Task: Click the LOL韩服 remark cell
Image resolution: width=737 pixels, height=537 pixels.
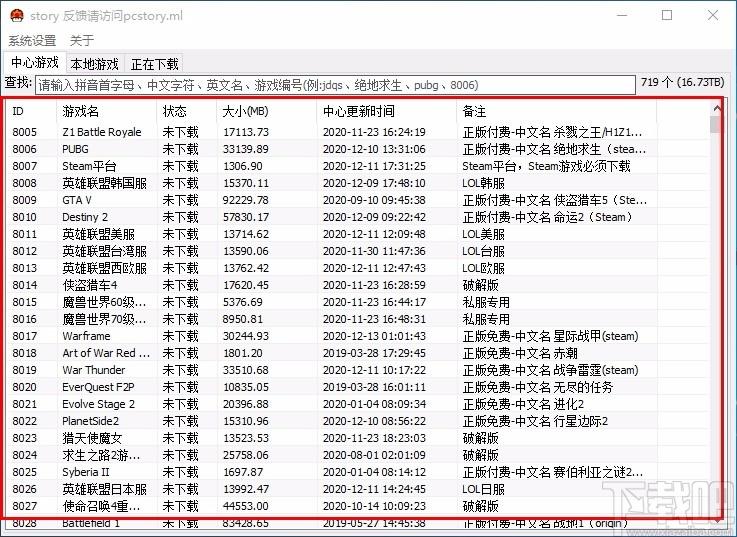Action: tap(483, 183)
